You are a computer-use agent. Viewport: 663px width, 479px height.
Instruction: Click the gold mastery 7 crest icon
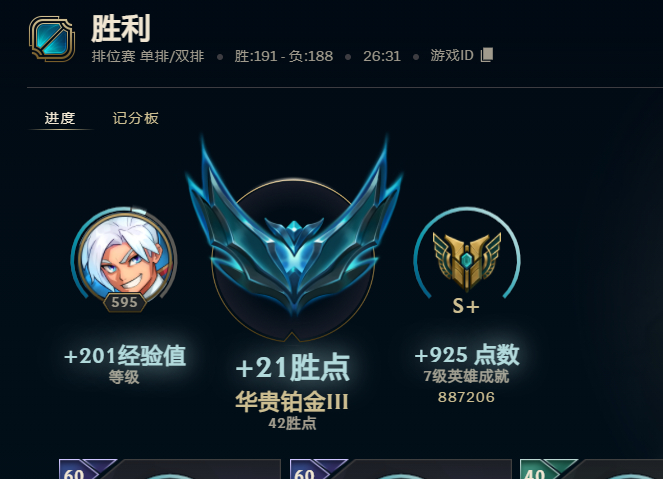pos(467,261)
